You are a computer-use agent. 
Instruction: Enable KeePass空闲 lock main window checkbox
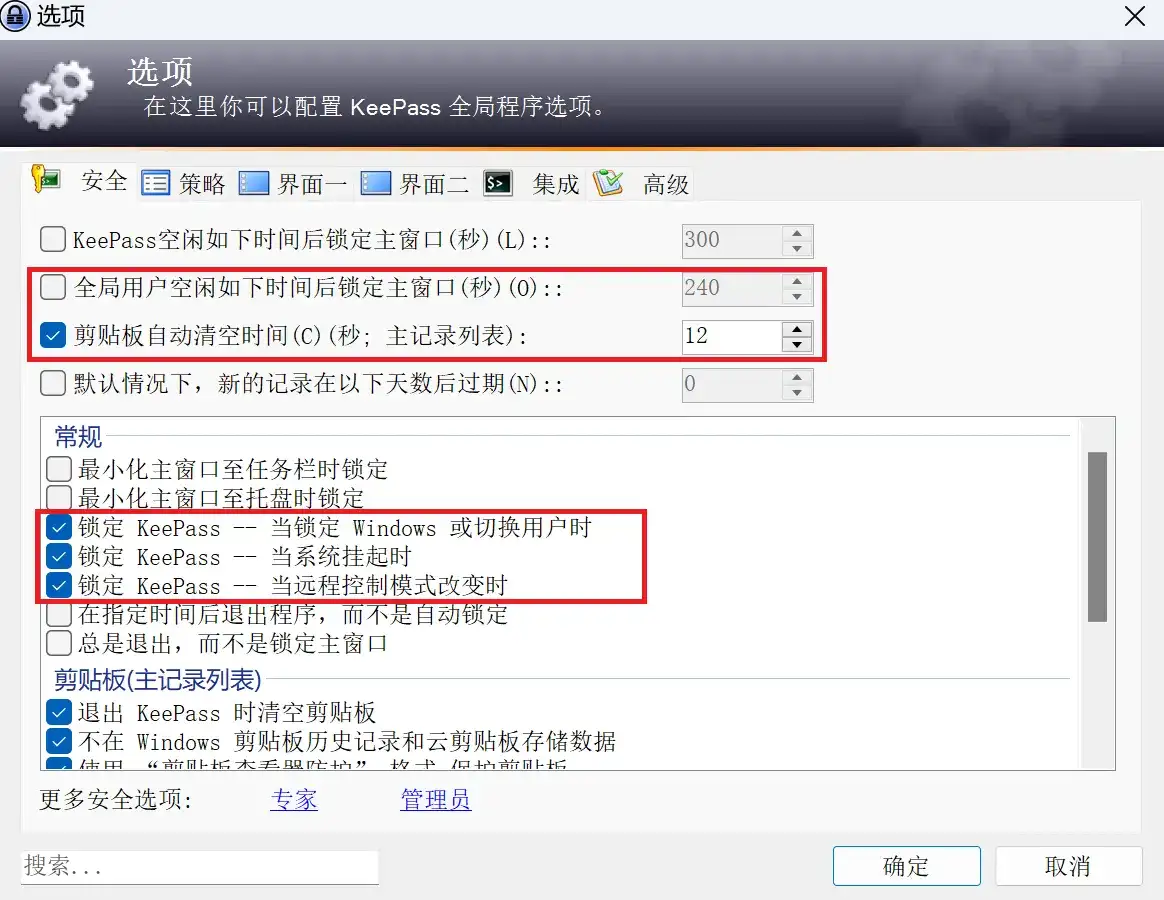(53, 239)
